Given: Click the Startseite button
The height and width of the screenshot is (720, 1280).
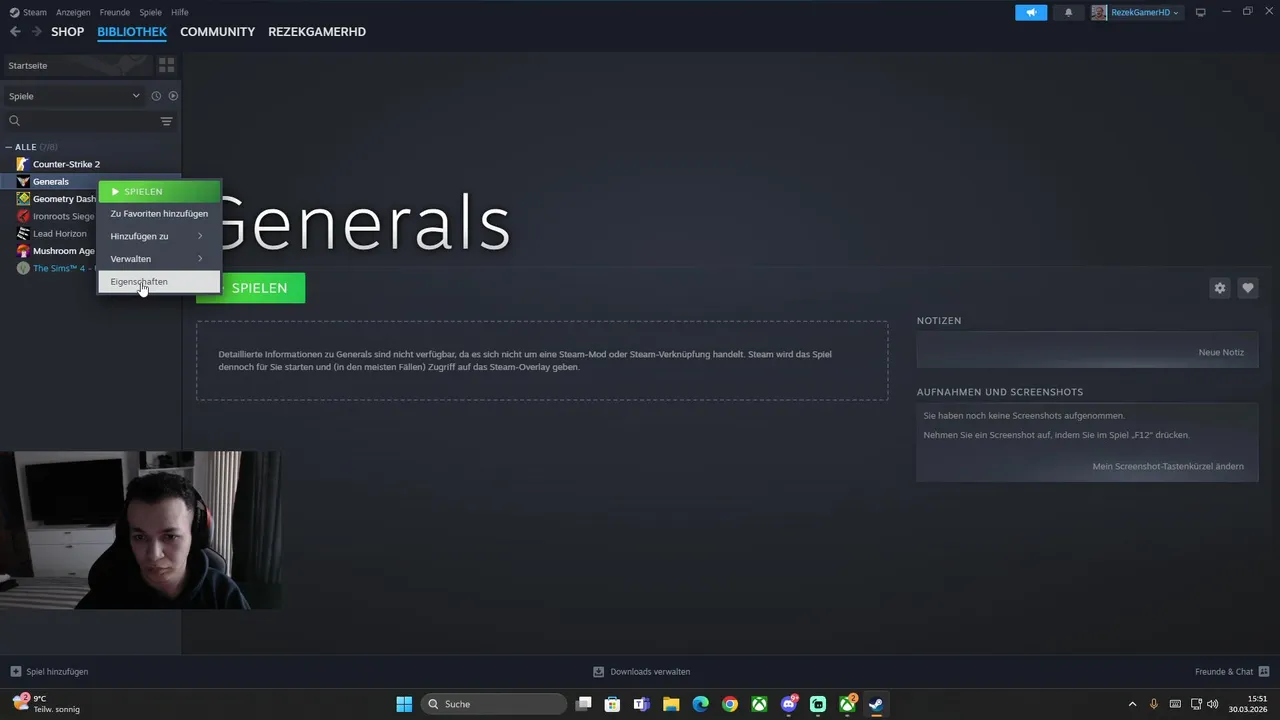Looking at the screenshot, I should (78, 65).
